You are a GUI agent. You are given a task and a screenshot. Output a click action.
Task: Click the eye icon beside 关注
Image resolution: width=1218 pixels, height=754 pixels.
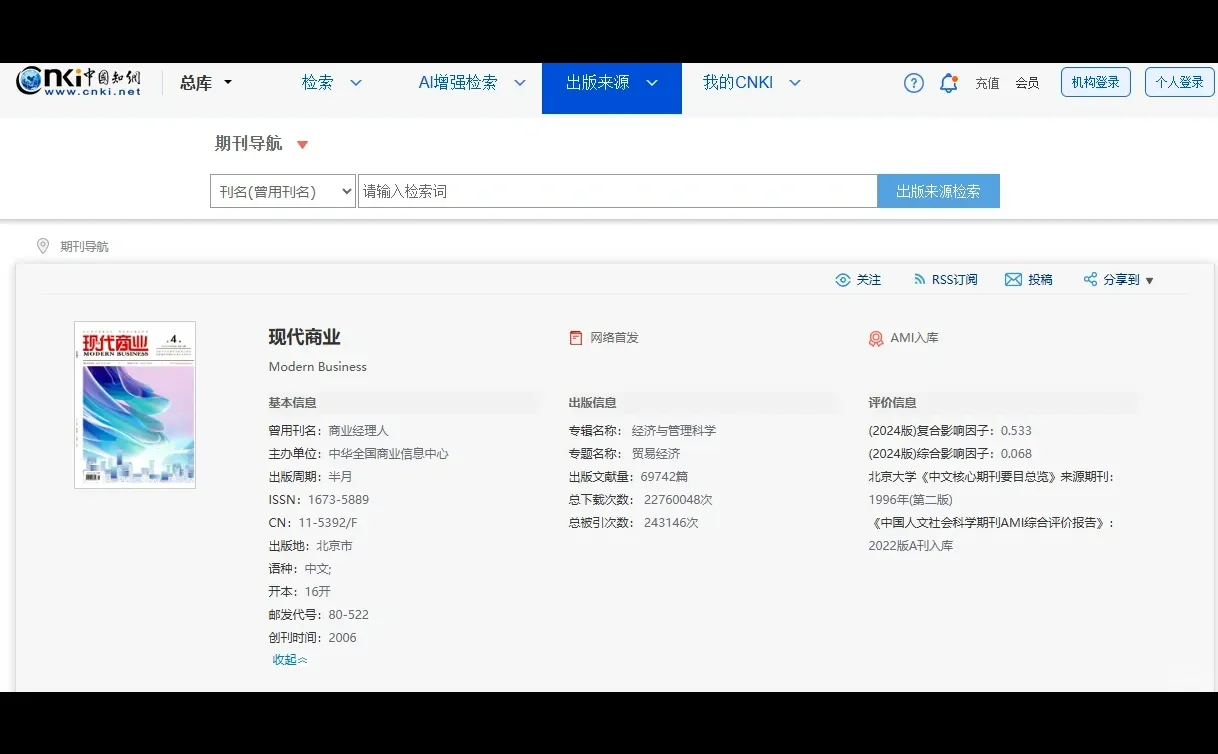click(x=843, y=280)
